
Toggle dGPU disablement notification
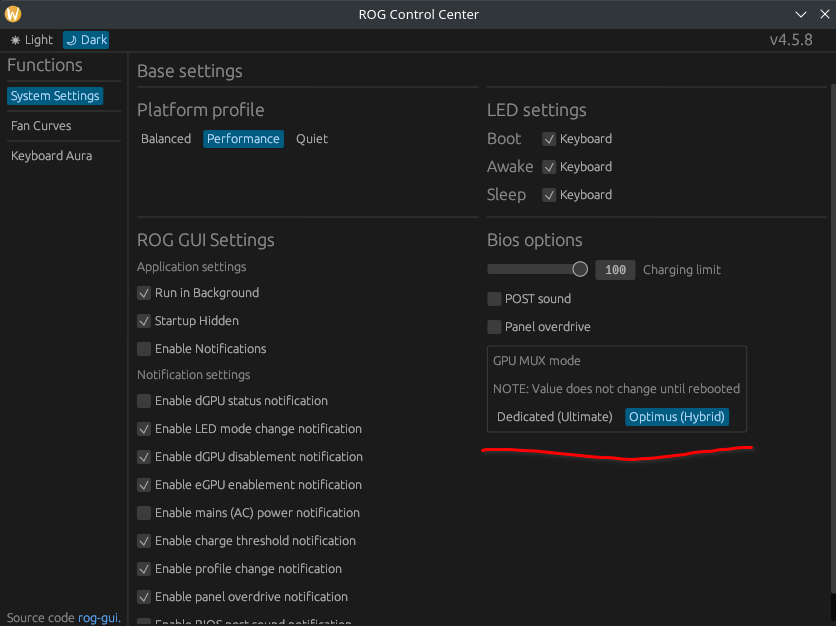click(144, 457)
